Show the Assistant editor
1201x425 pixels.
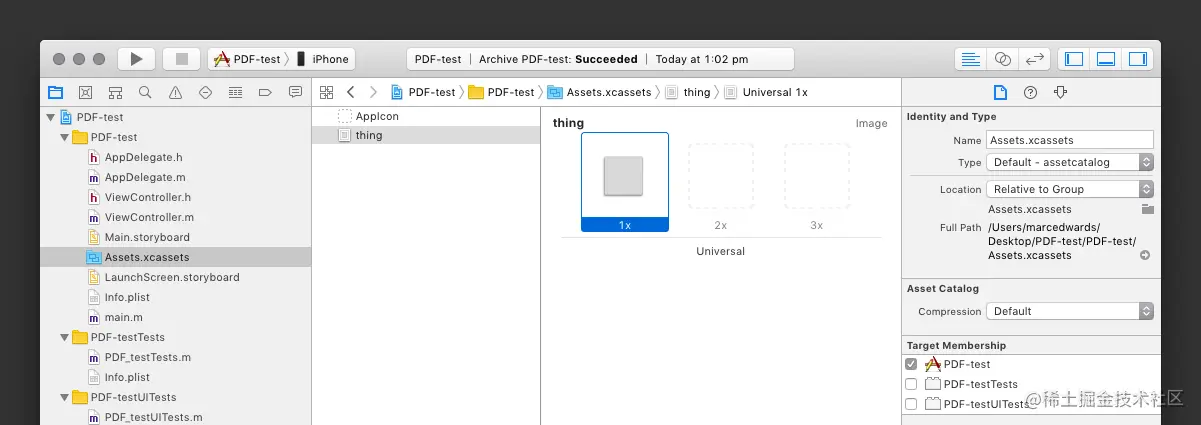[1002, 59]
